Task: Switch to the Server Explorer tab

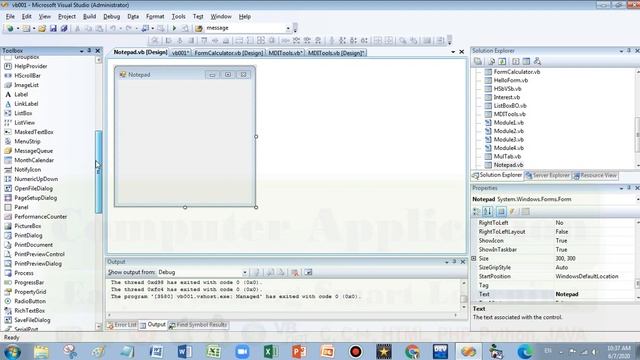Action: 547,176
